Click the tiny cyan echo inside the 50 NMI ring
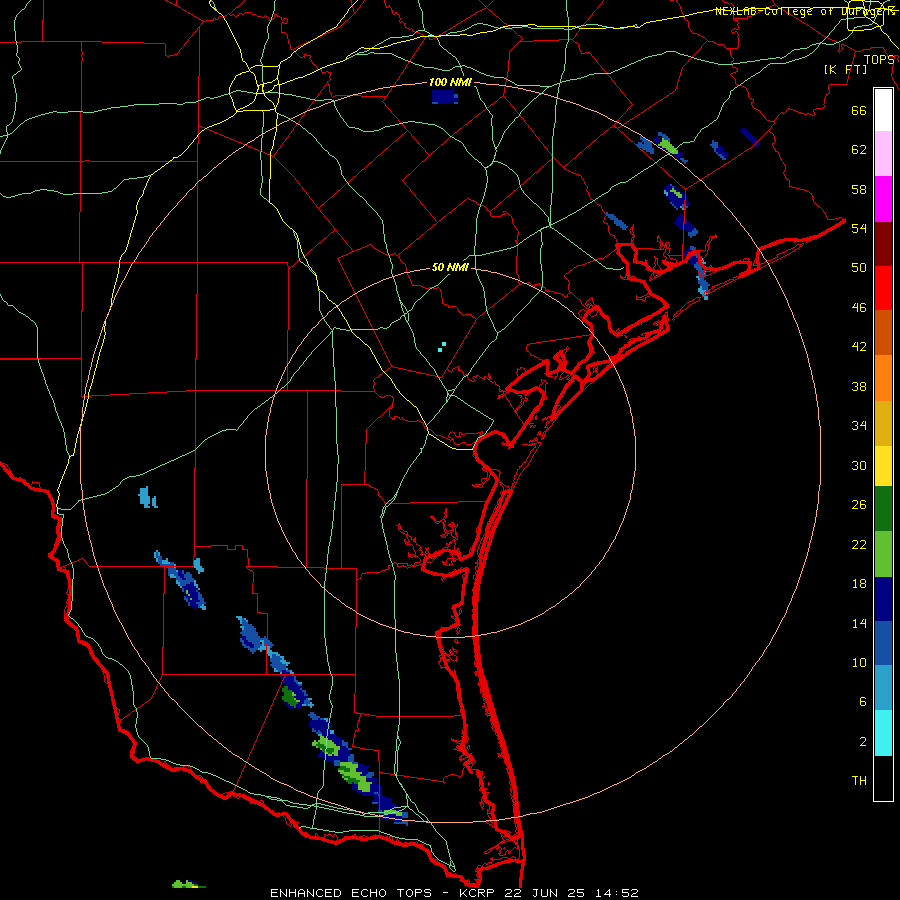The height and width of the screenshot is (900, 900). [442, 347]
